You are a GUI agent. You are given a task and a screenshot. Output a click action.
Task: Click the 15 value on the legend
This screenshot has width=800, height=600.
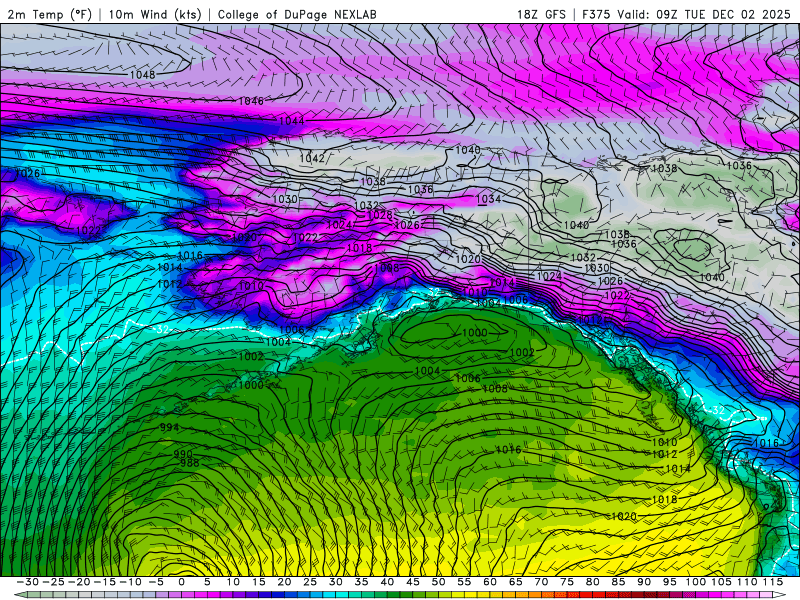pyautogui.click(x=259, y=582)
